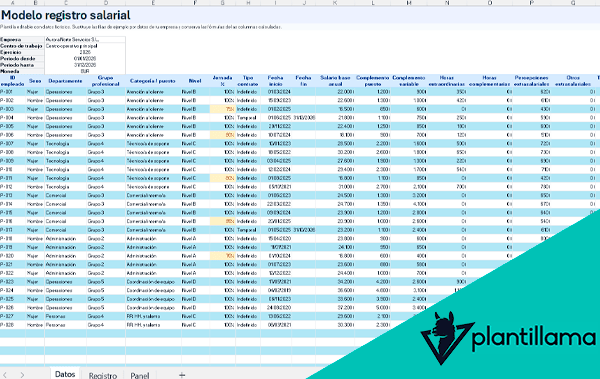
Task: Click 'RR.HH. y talento' in row P-028
Action: point(153,325)
